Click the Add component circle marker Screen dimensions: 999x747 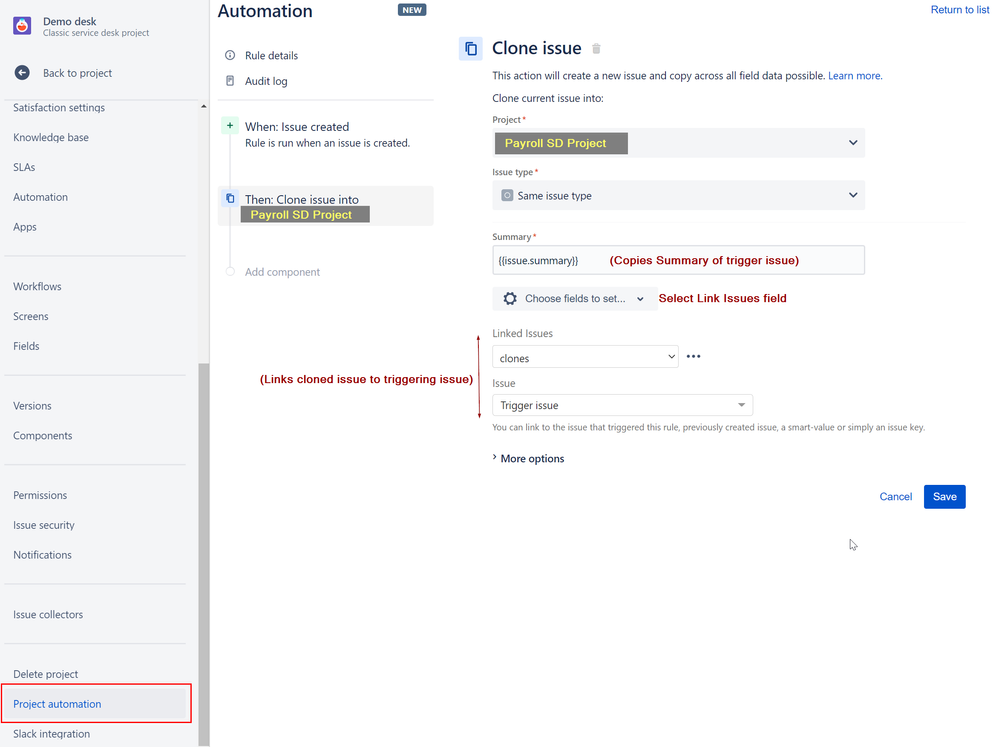230,272
